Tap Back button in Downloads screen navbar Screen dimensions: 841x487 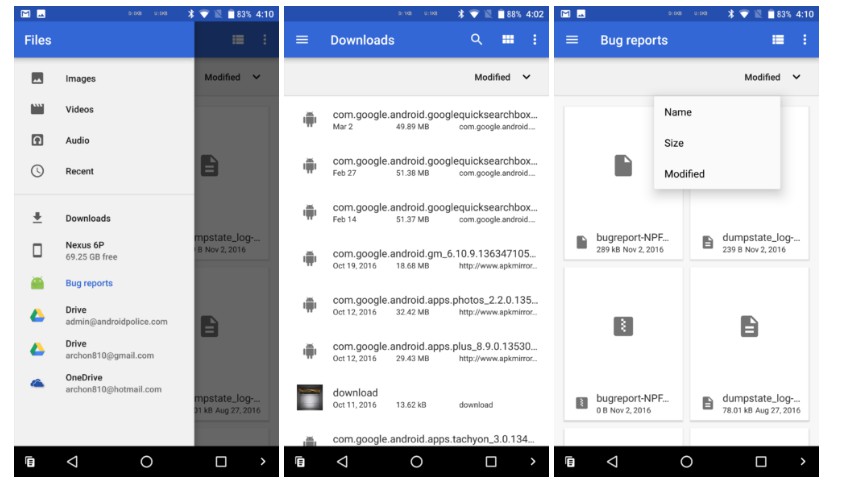tap(342, 461)
